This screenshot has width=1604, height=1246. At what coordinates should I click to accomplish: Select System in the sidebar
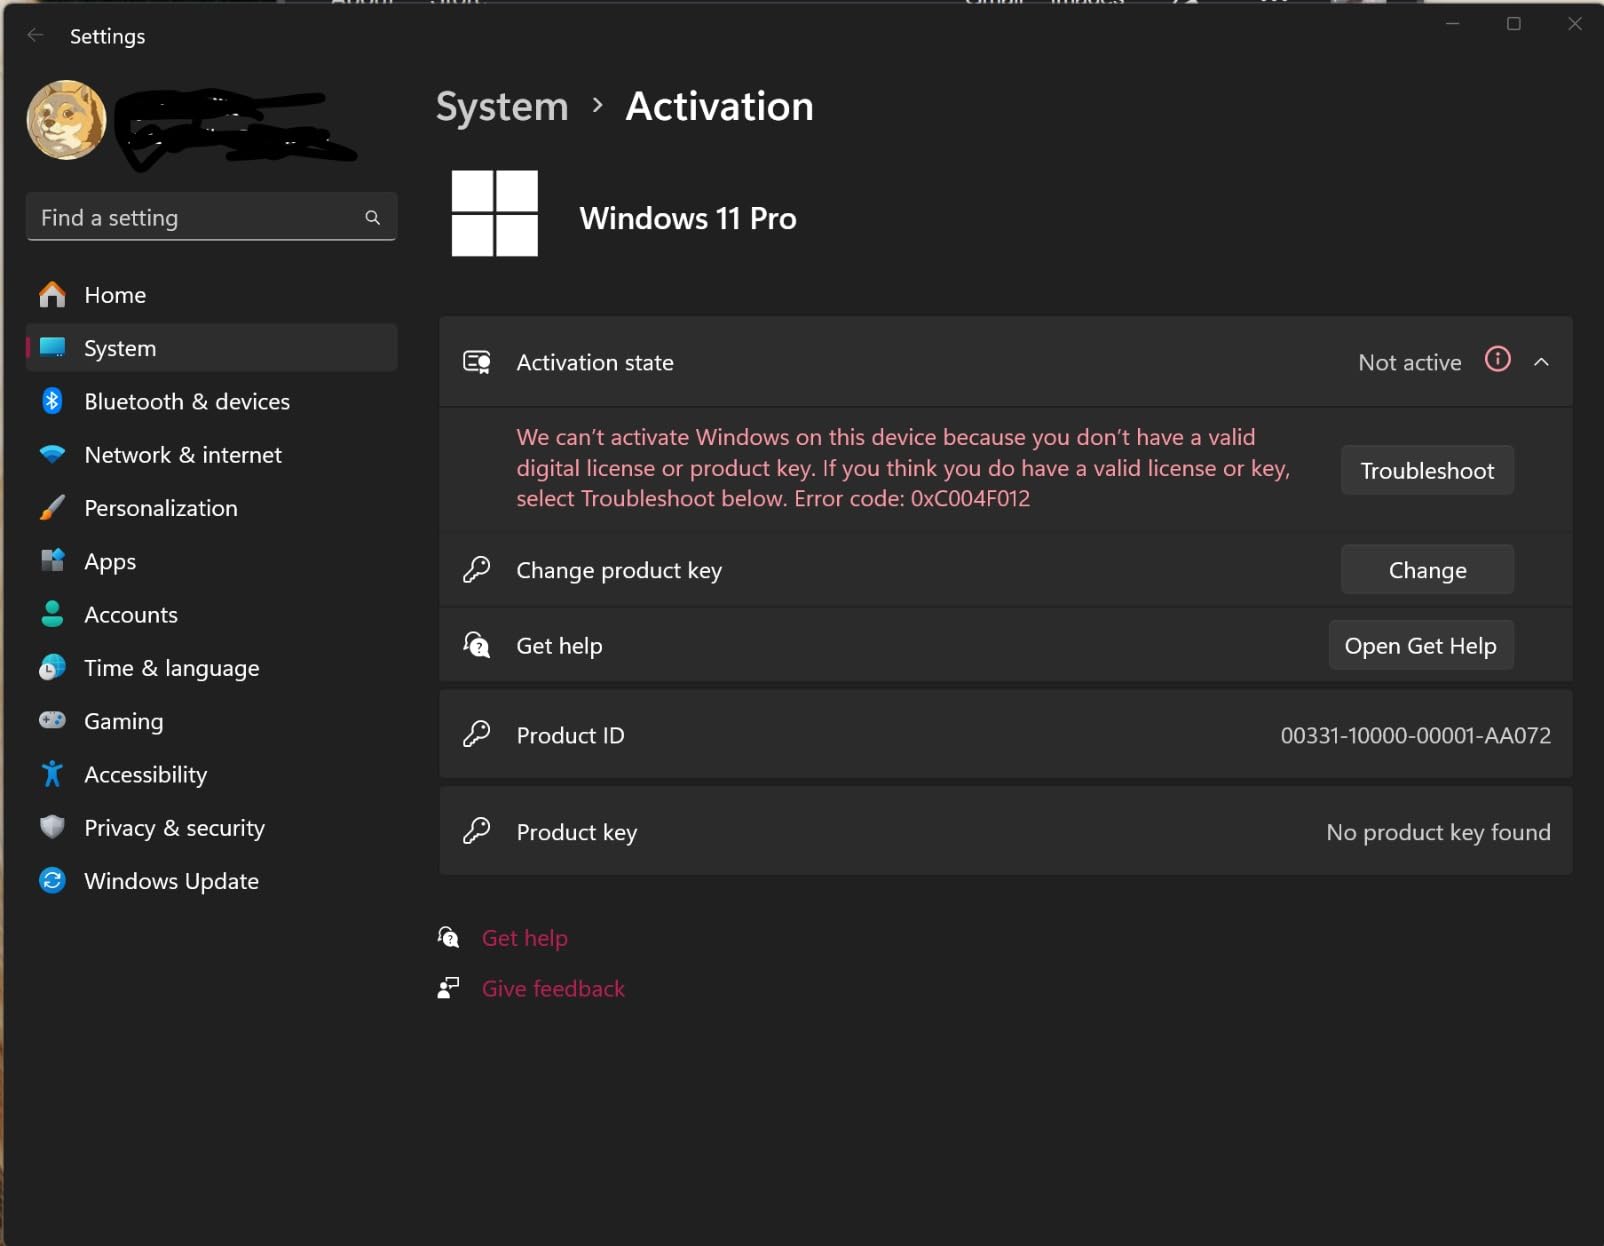point(211,348)
